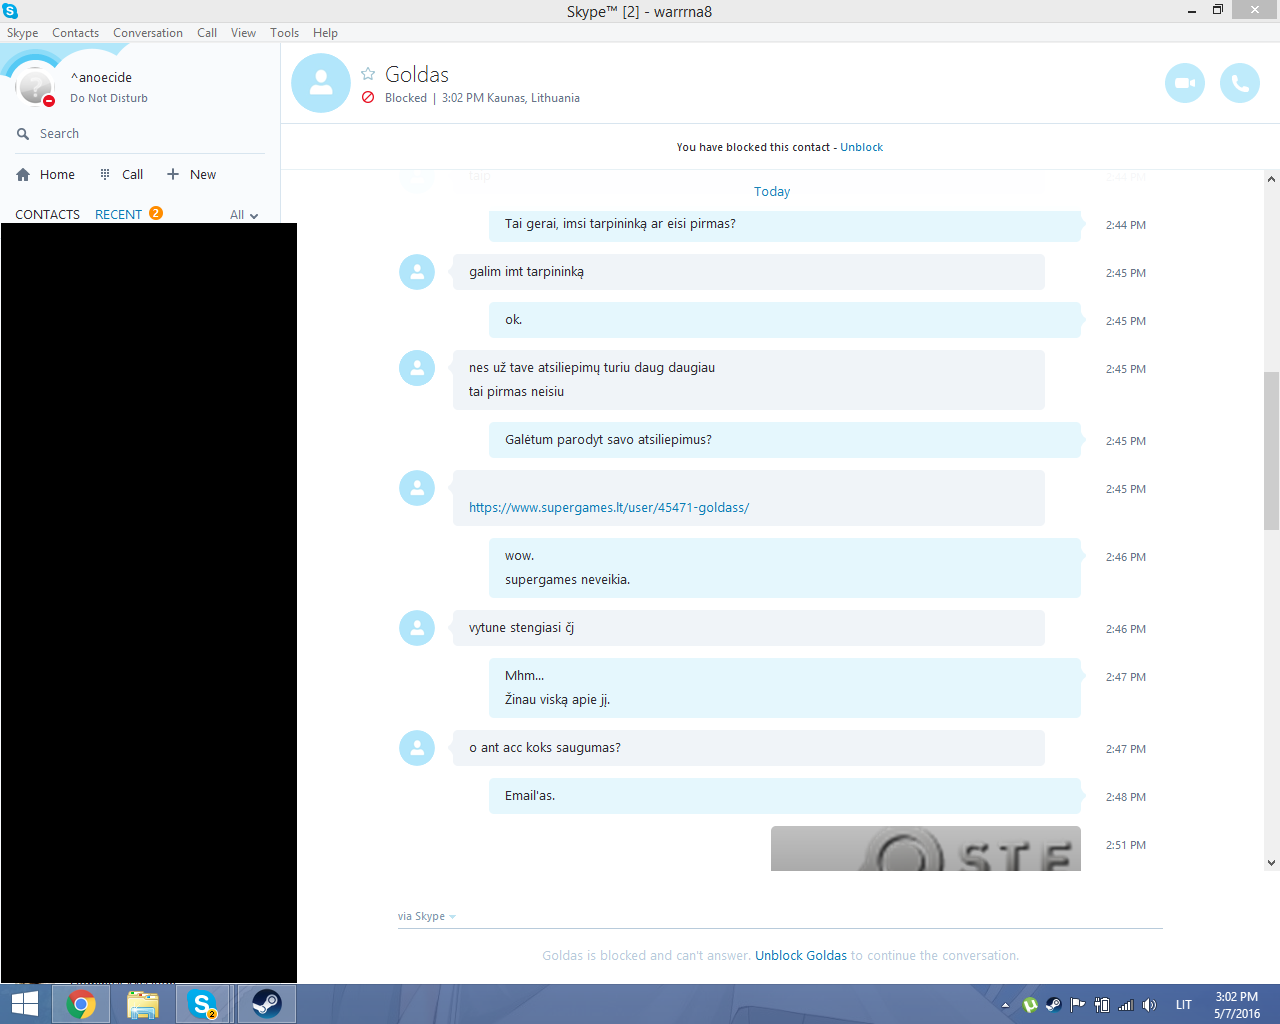This screenshot has width=1280, height=1024.
Task: Open Steam from the taskbar
Action: [x=266, y=1004]
